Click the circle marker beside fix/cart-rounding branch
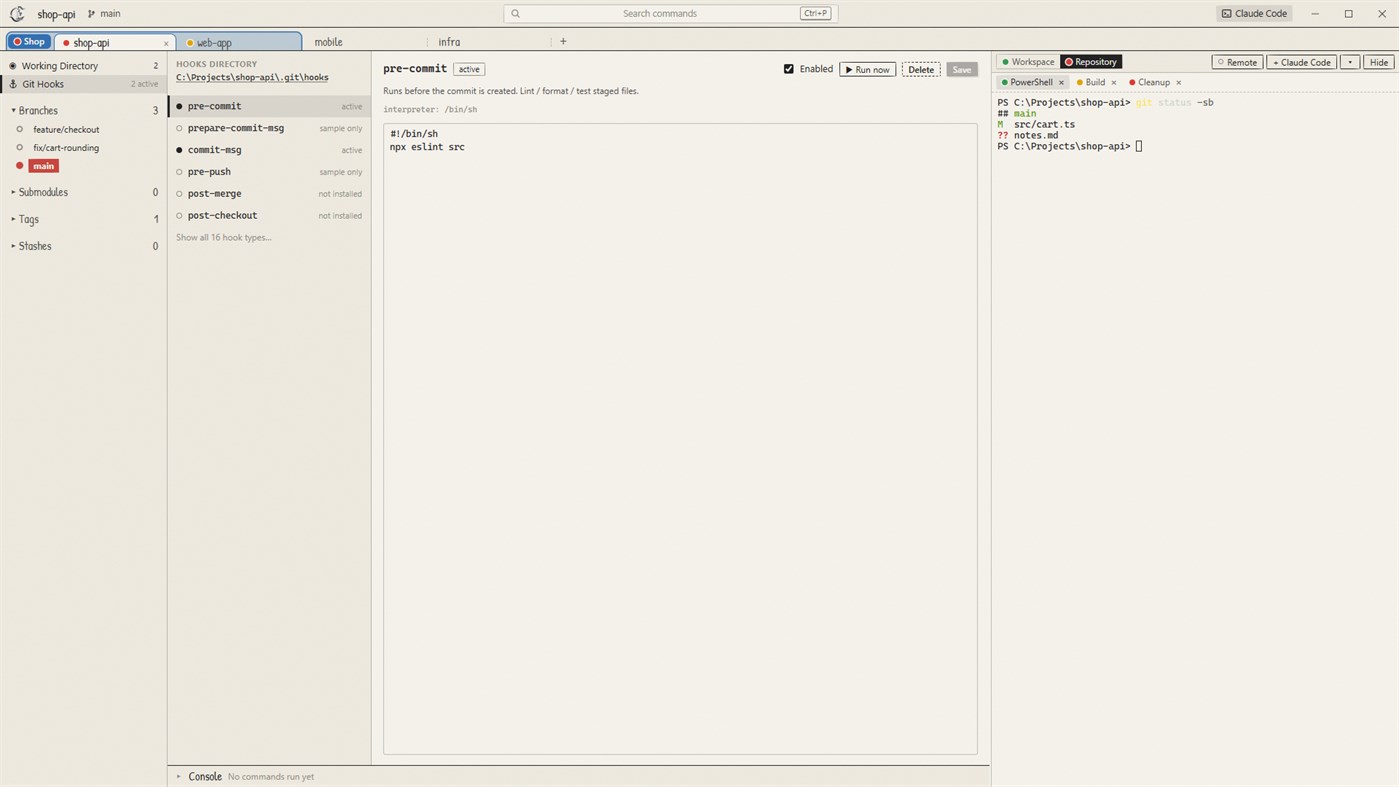 point(19,147)
